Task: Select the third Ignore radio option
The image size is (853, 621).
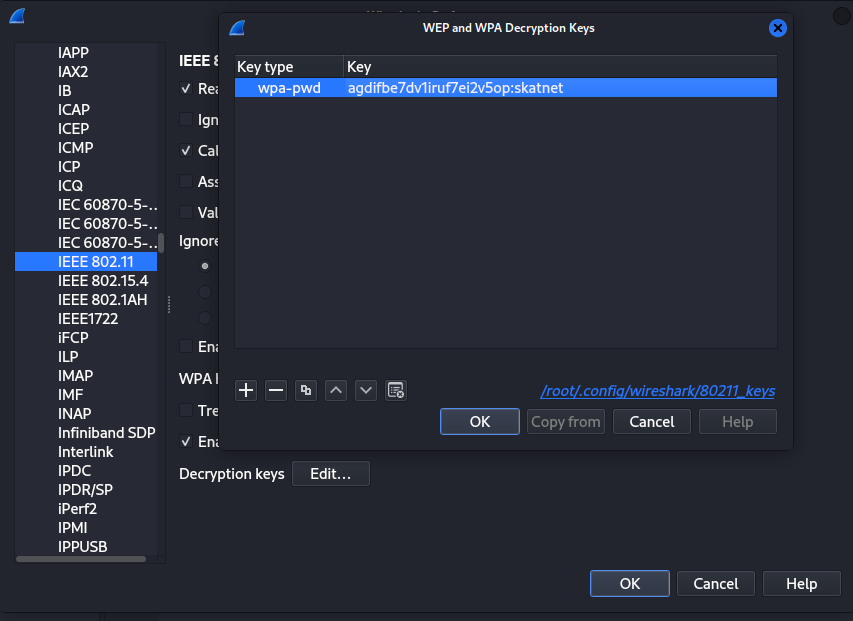Action: (205, 318)
